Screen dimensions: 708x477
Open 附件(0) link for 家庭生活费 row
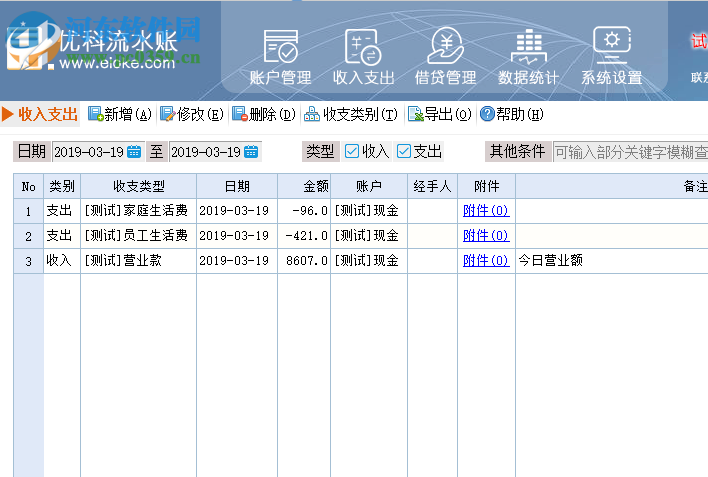tap(486, 210)
